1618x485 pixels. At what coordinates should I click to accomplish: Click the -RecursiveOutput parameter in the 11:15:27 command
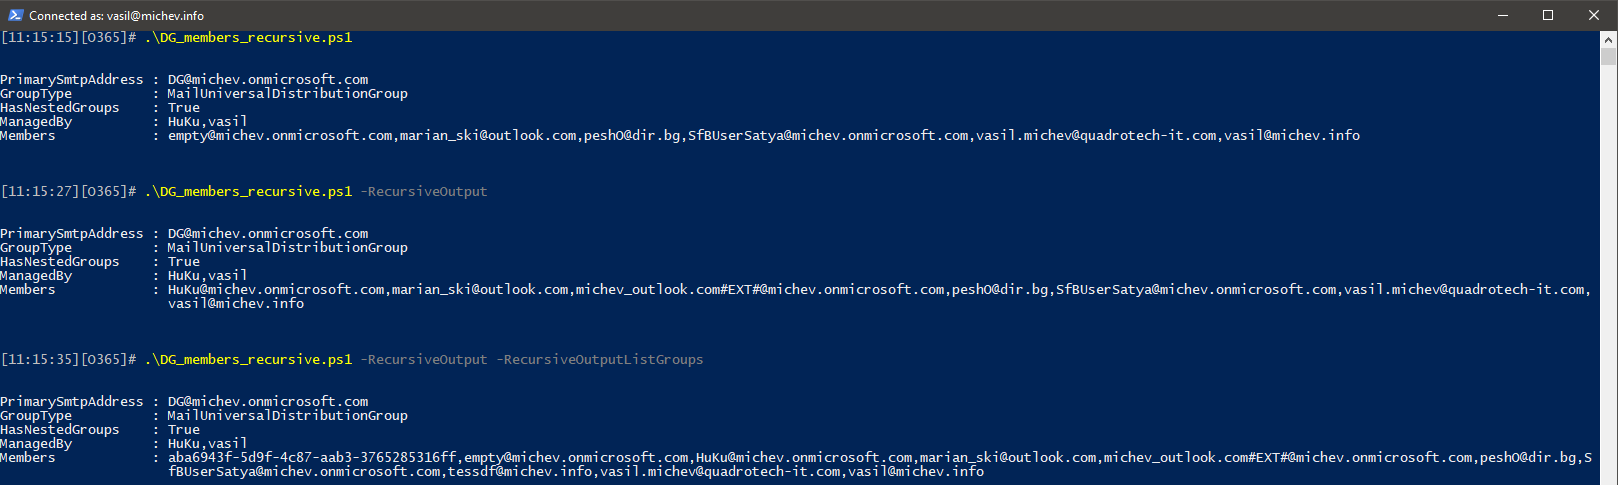424,191
